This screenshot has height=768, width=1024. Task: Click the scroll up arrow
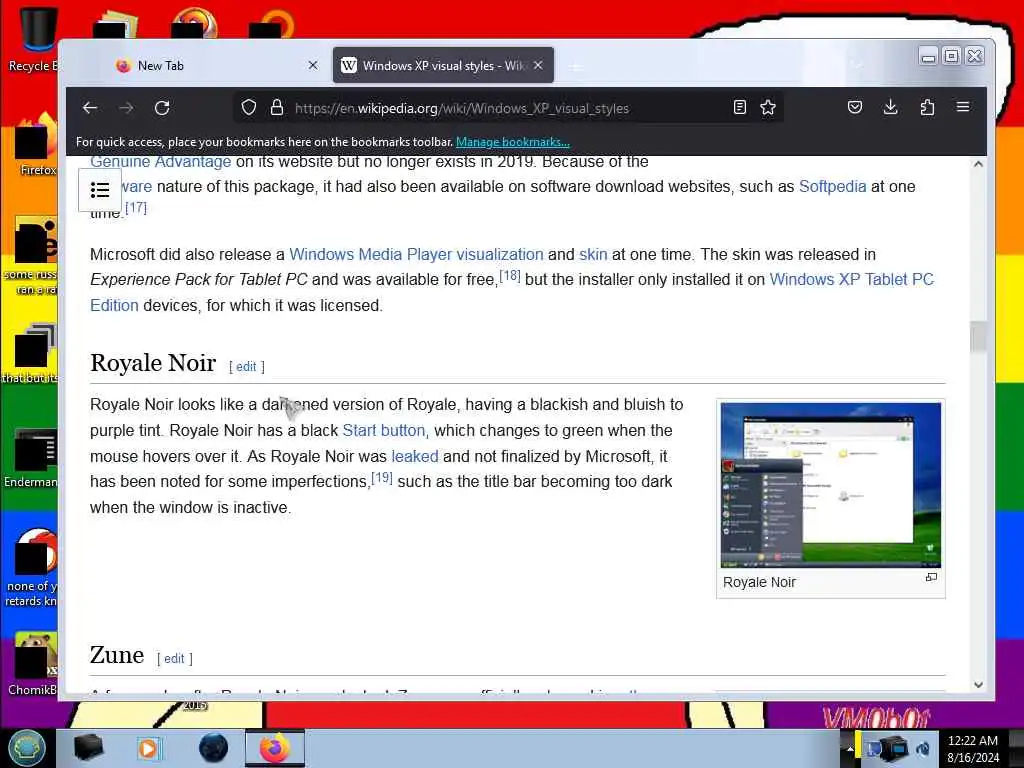(978, 164)
